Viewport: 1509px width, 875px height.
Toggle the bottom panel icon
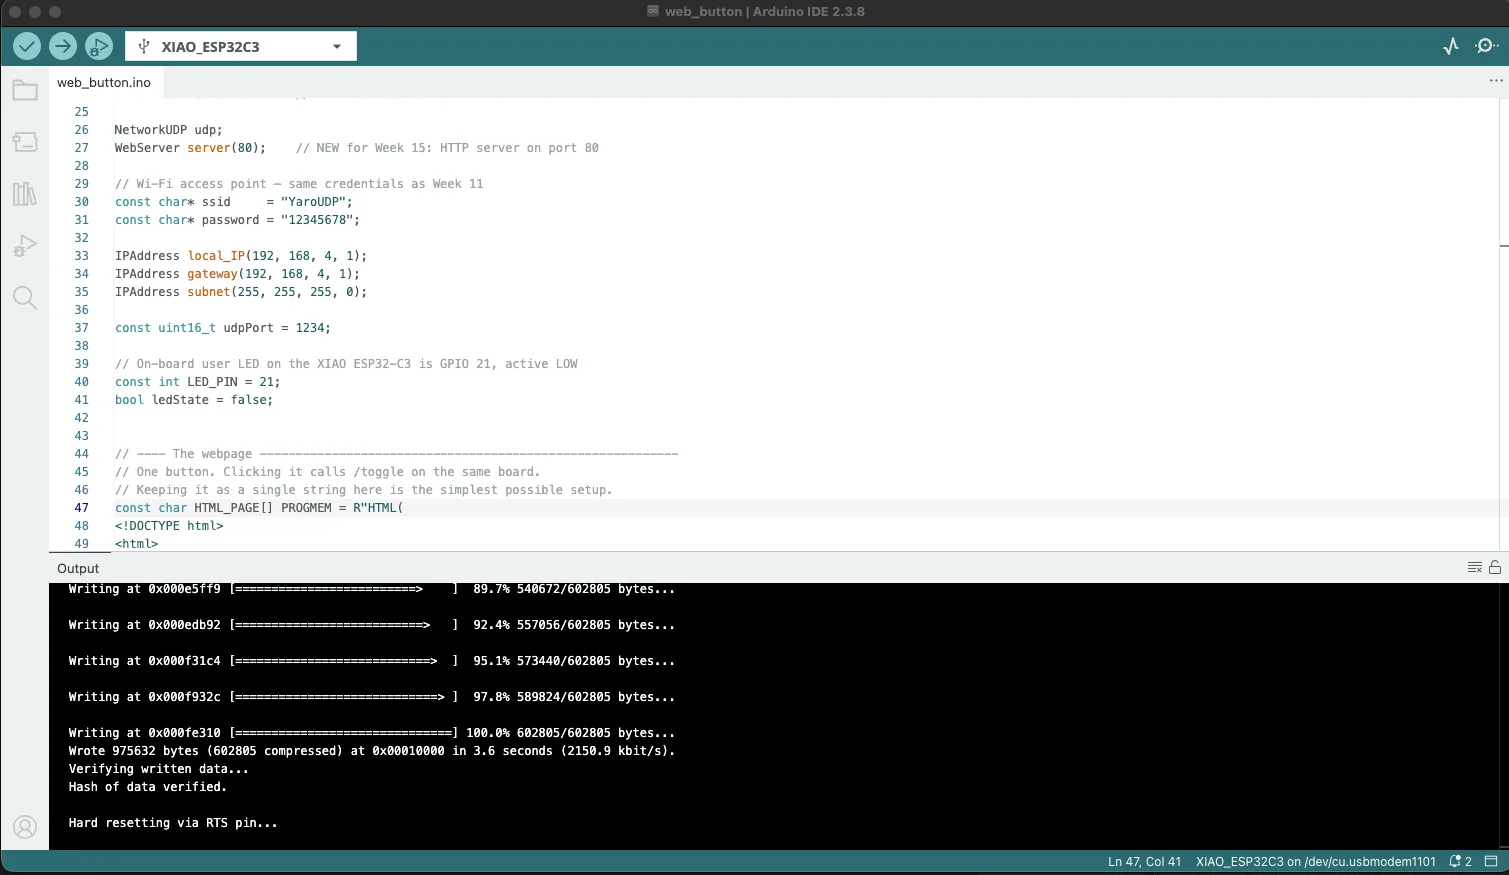1491,861
